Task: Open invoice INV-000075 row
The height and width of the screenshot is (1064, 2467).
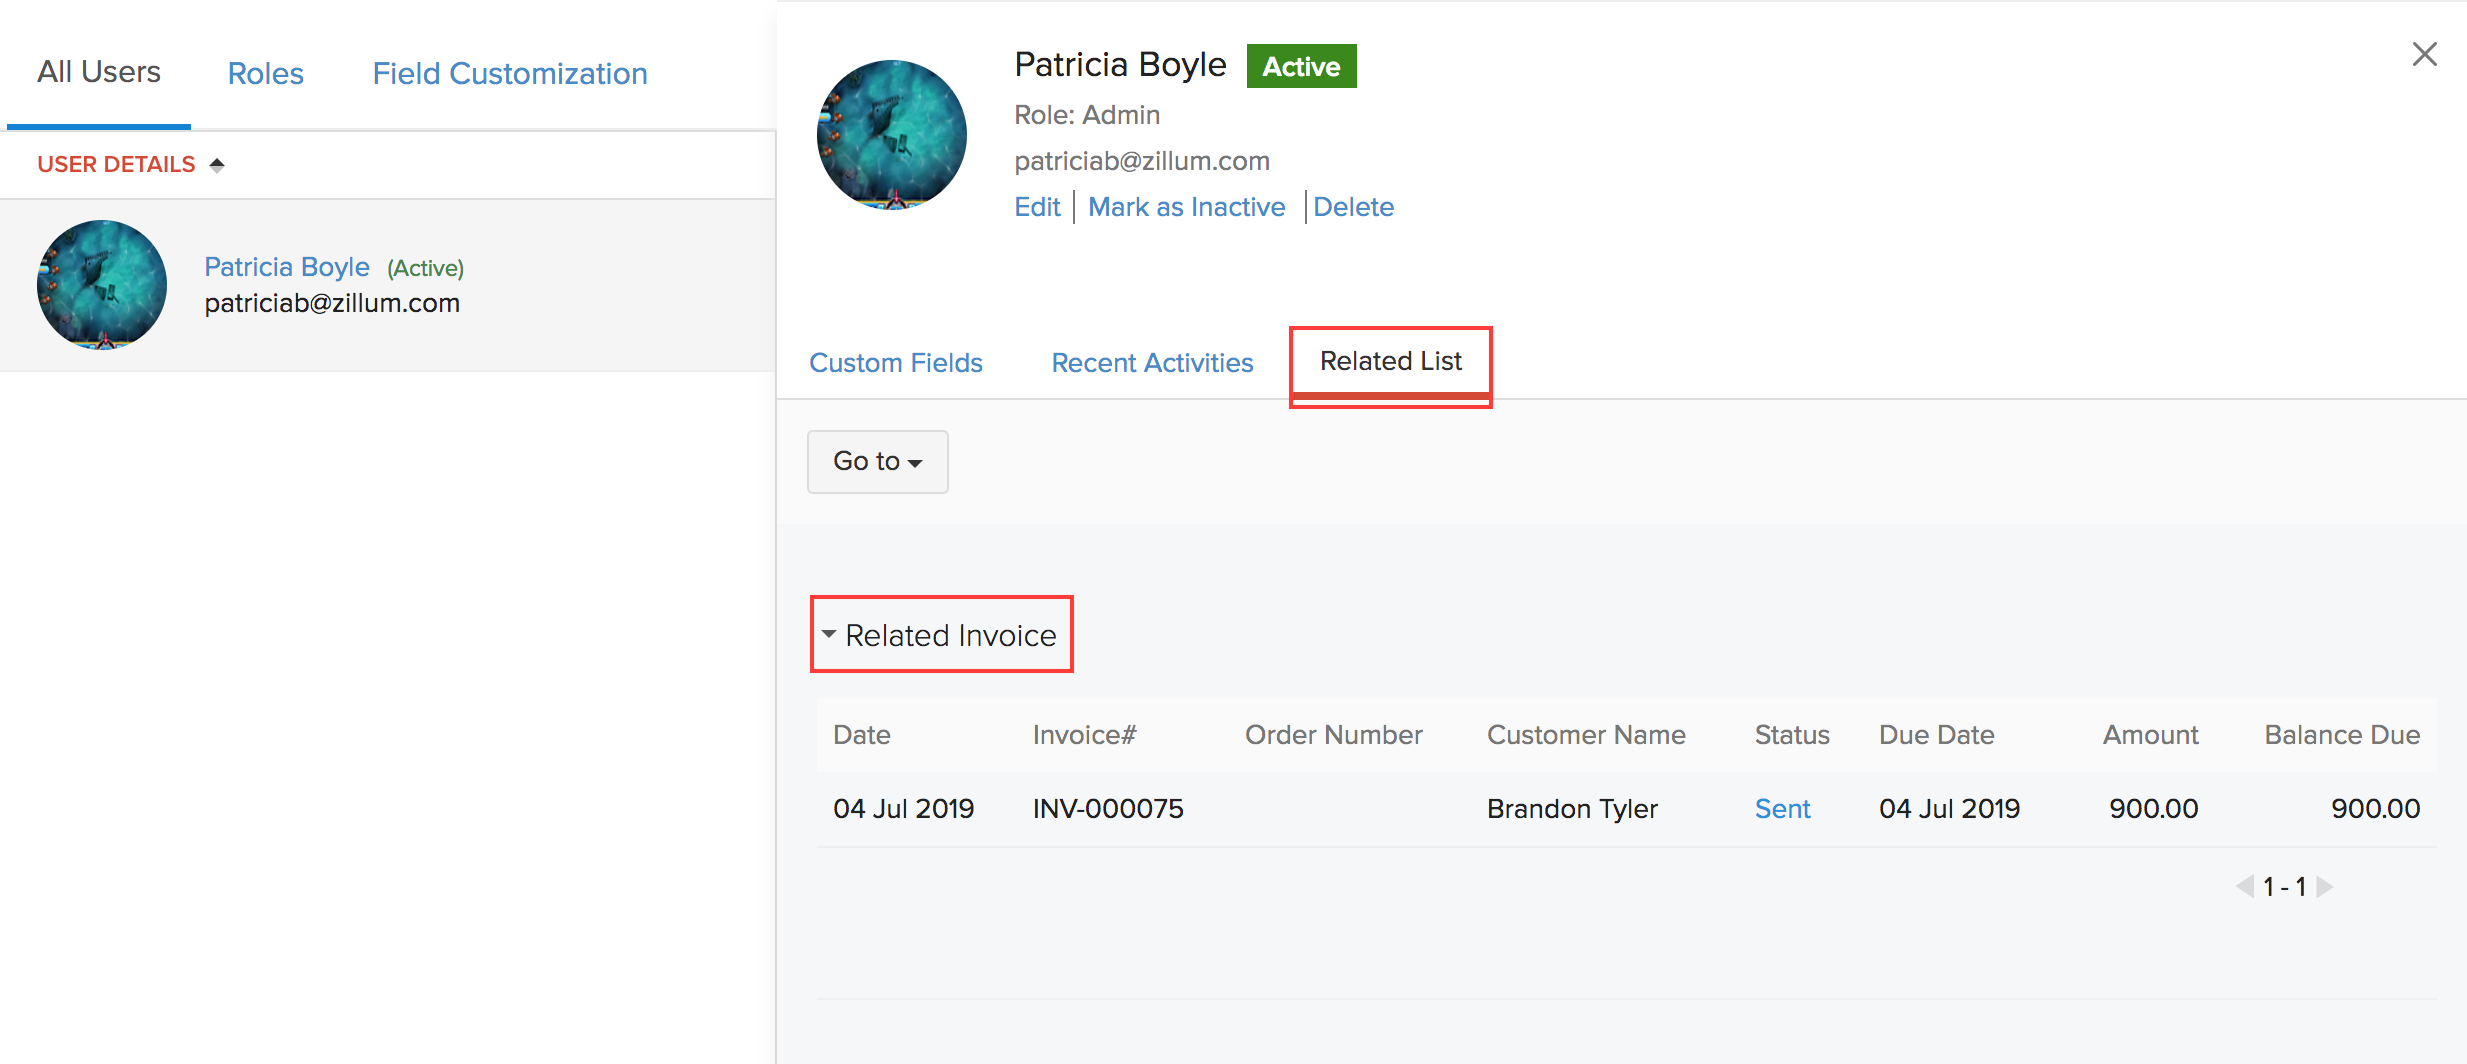Action: (x=1107, y=809)
